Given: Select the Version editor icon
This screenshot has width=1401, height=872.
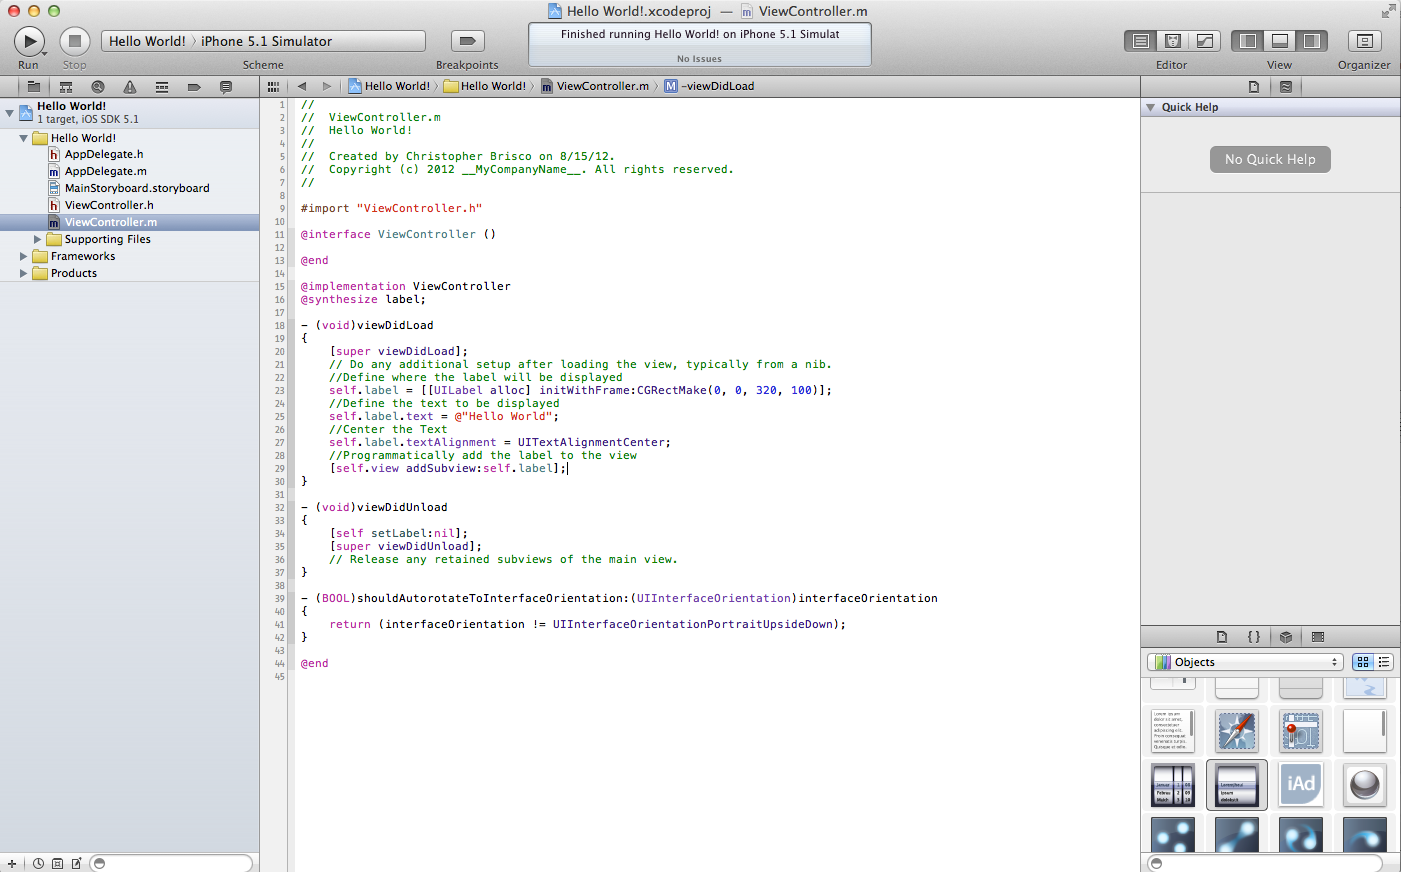Looking at the screenshot, I should coord(1205,41).
